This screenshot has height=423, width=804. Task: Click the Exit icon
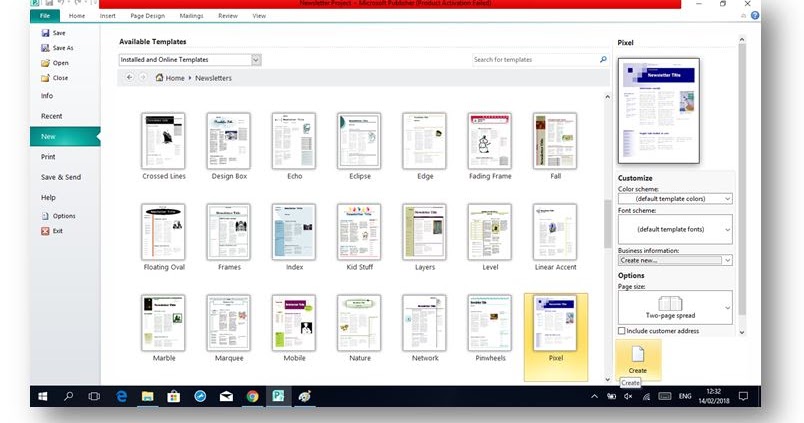click(45, 231)
